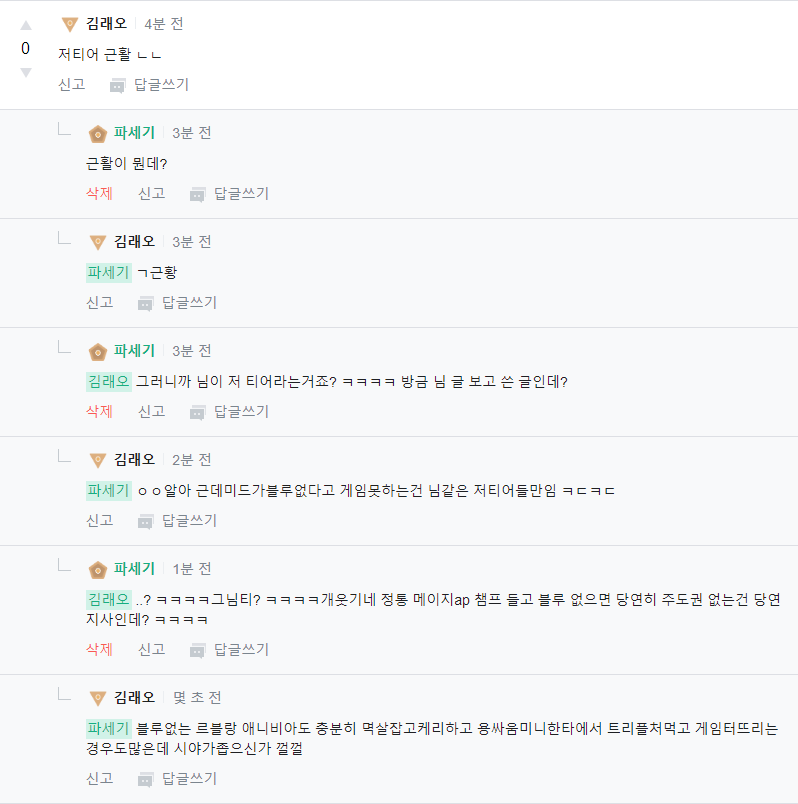
Task: Click 김래오's badge icon beside the 'ㄱ근황' reply
Action: (97, 241)
